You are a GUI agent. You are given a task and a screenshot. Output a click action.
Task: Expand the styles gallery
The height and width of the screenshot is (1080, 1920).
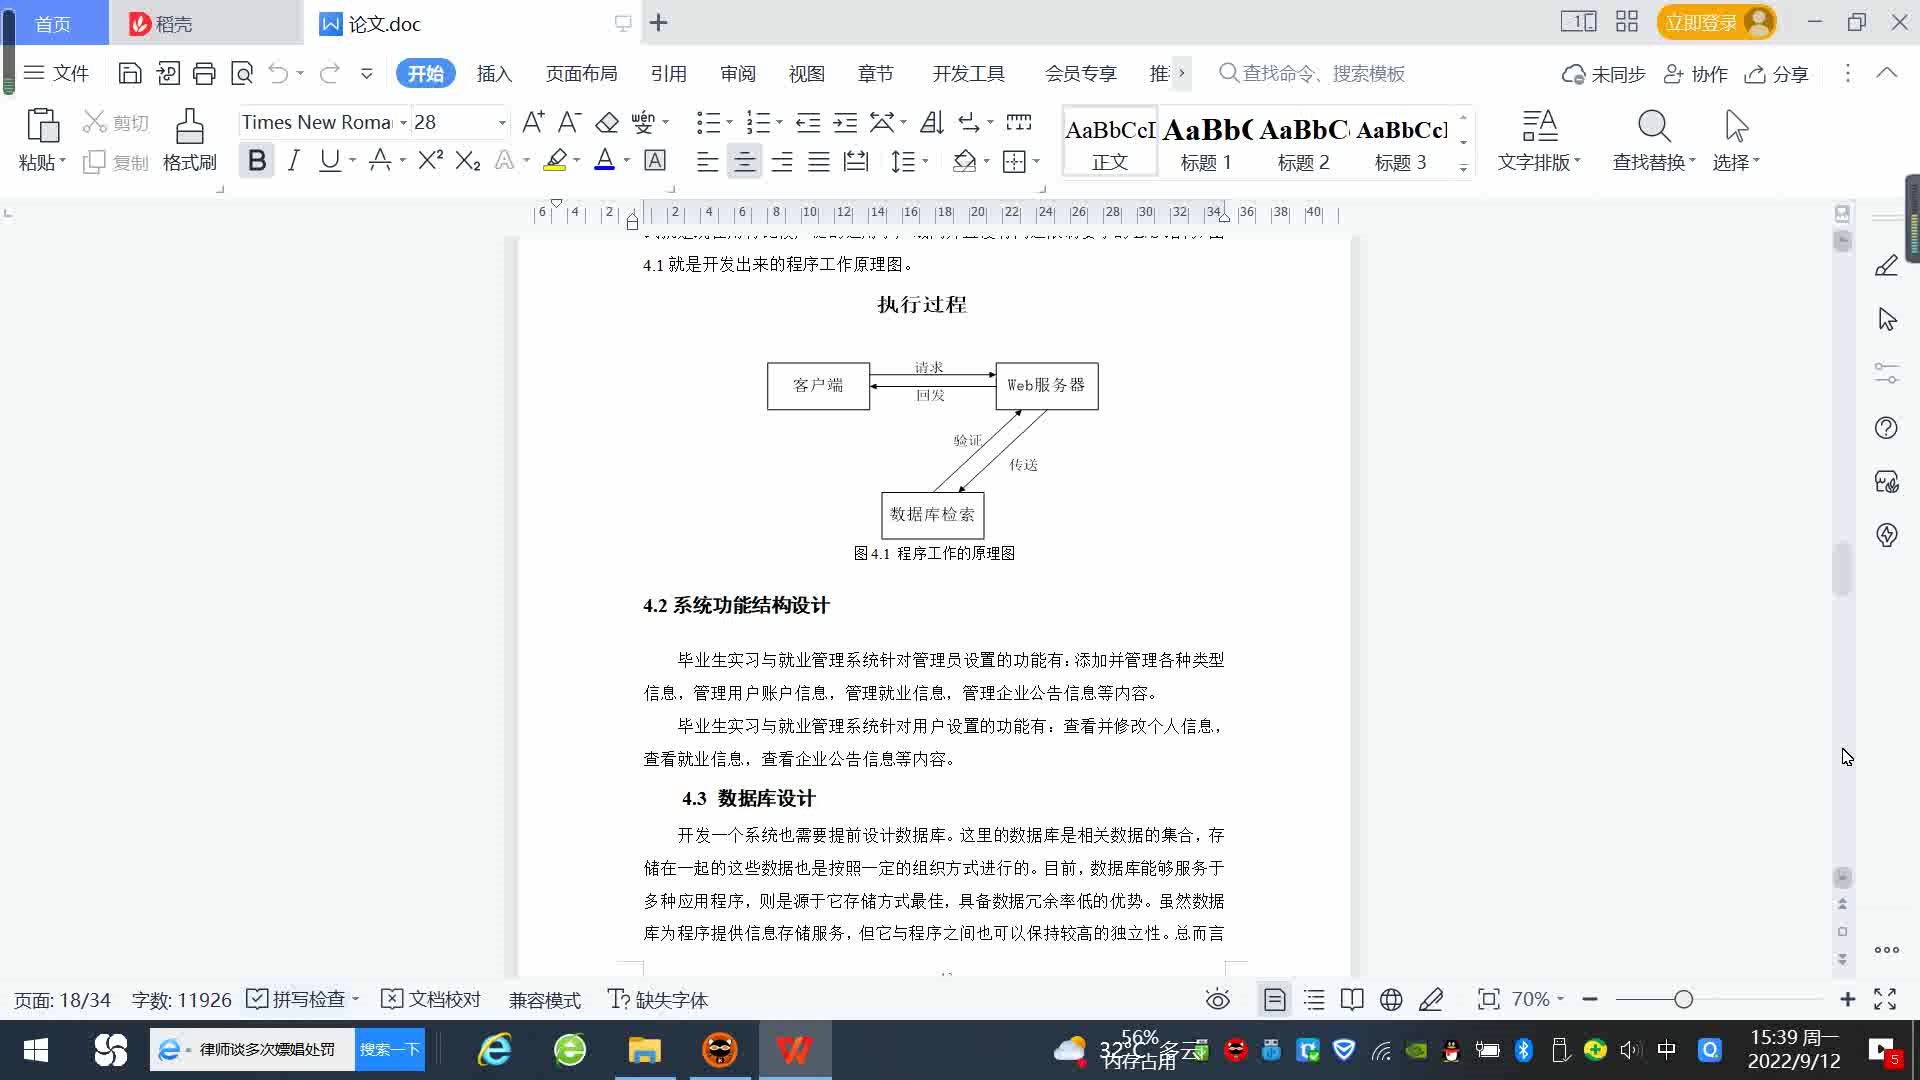(1463, 168)
